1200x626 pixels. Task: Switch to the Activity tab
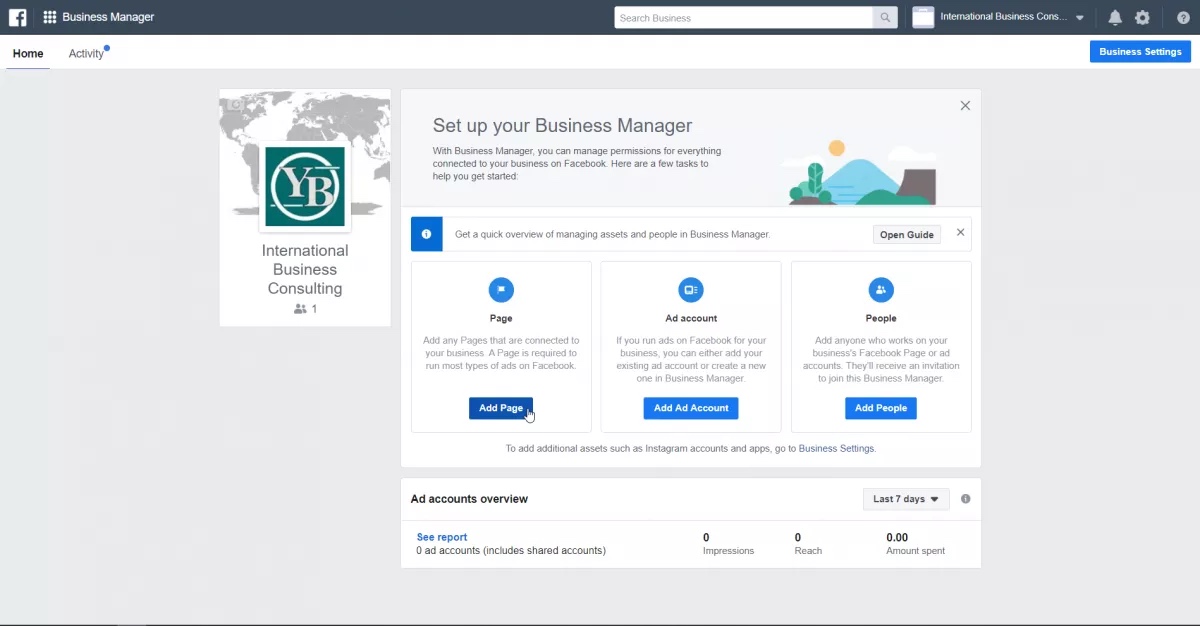(87, 54)
